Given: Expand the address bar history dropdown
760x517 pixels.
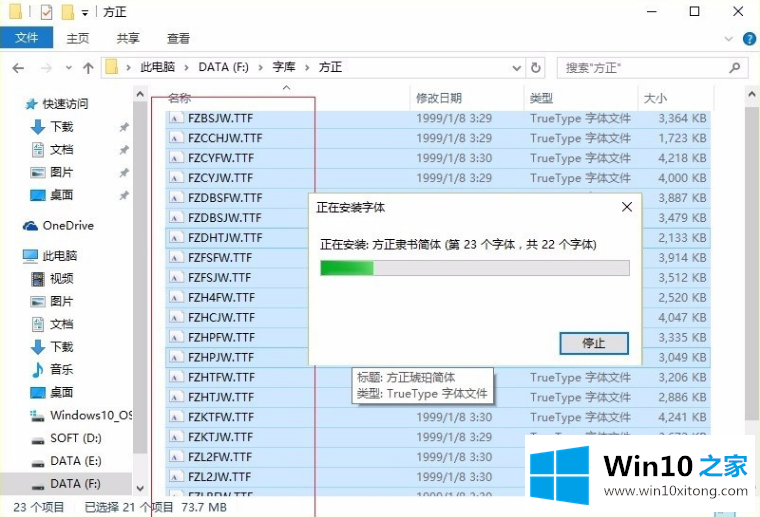Looking at the screenshot, I should 517,68.
